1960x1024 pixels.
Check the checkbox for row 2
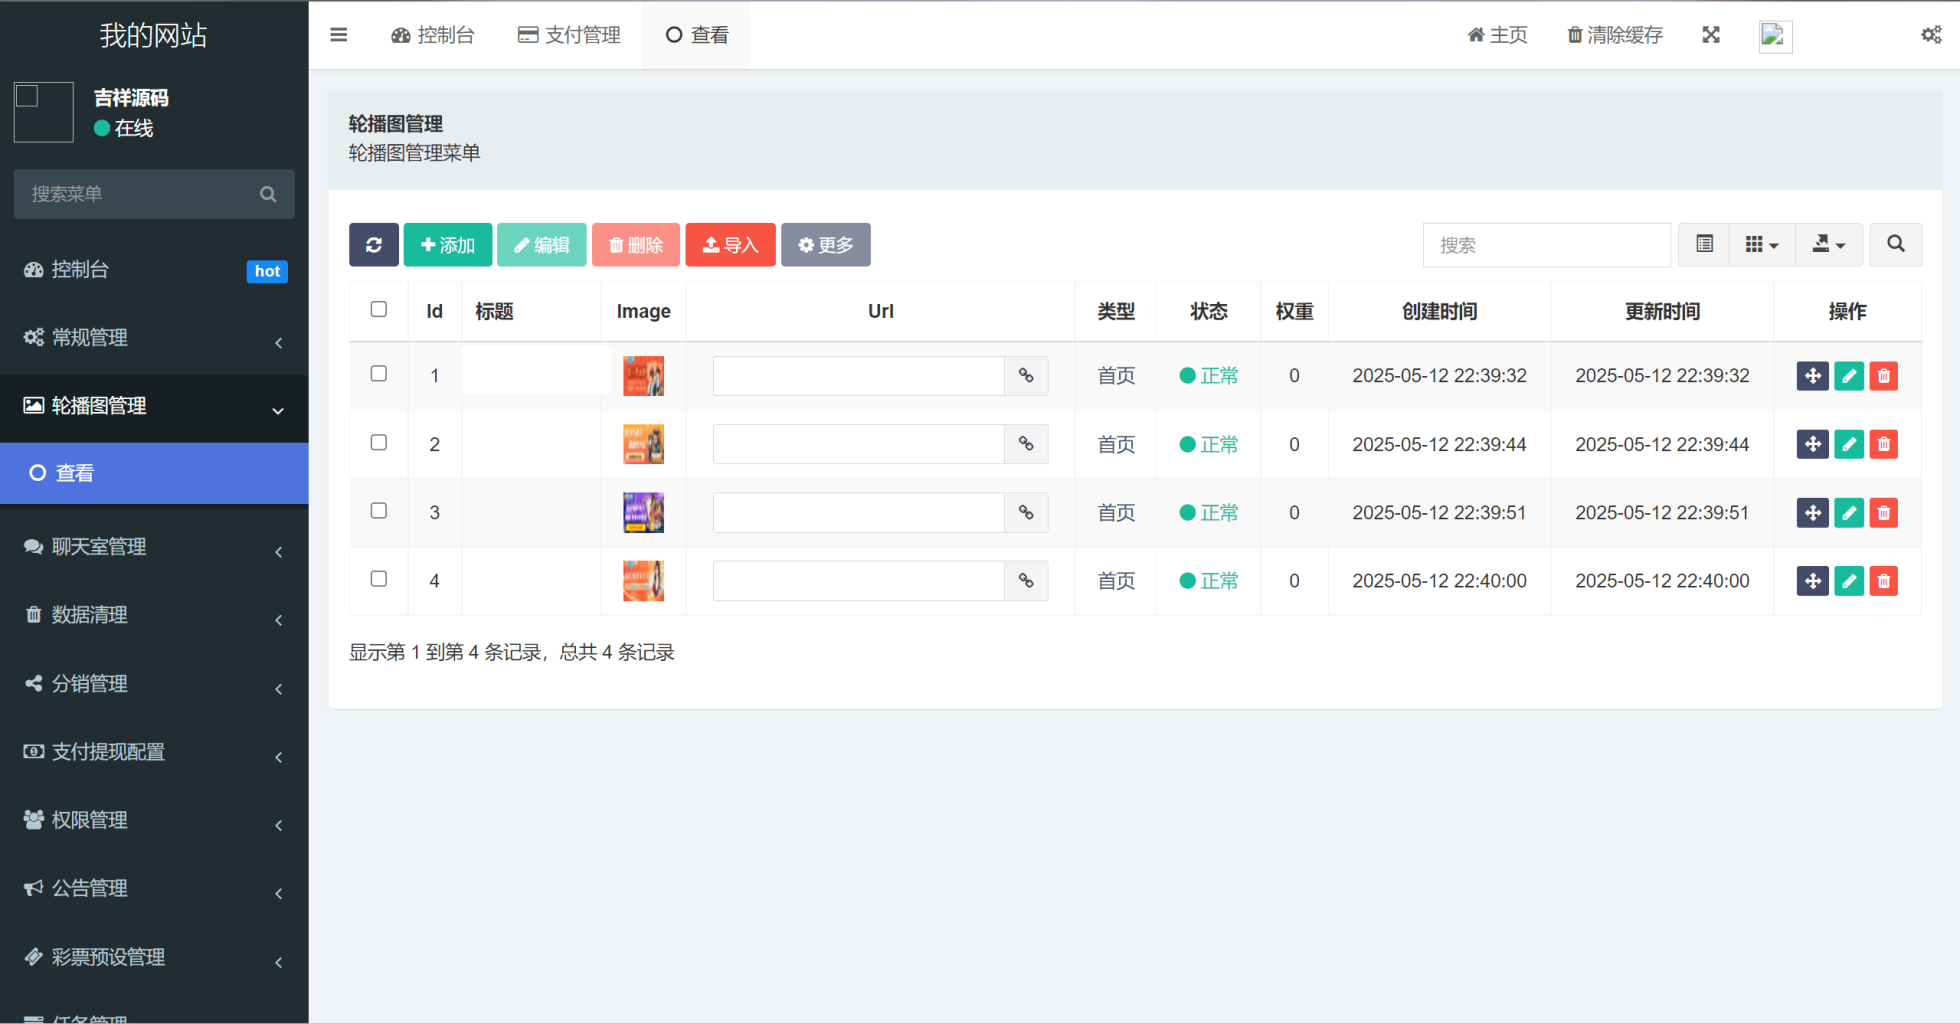point(378,442)
